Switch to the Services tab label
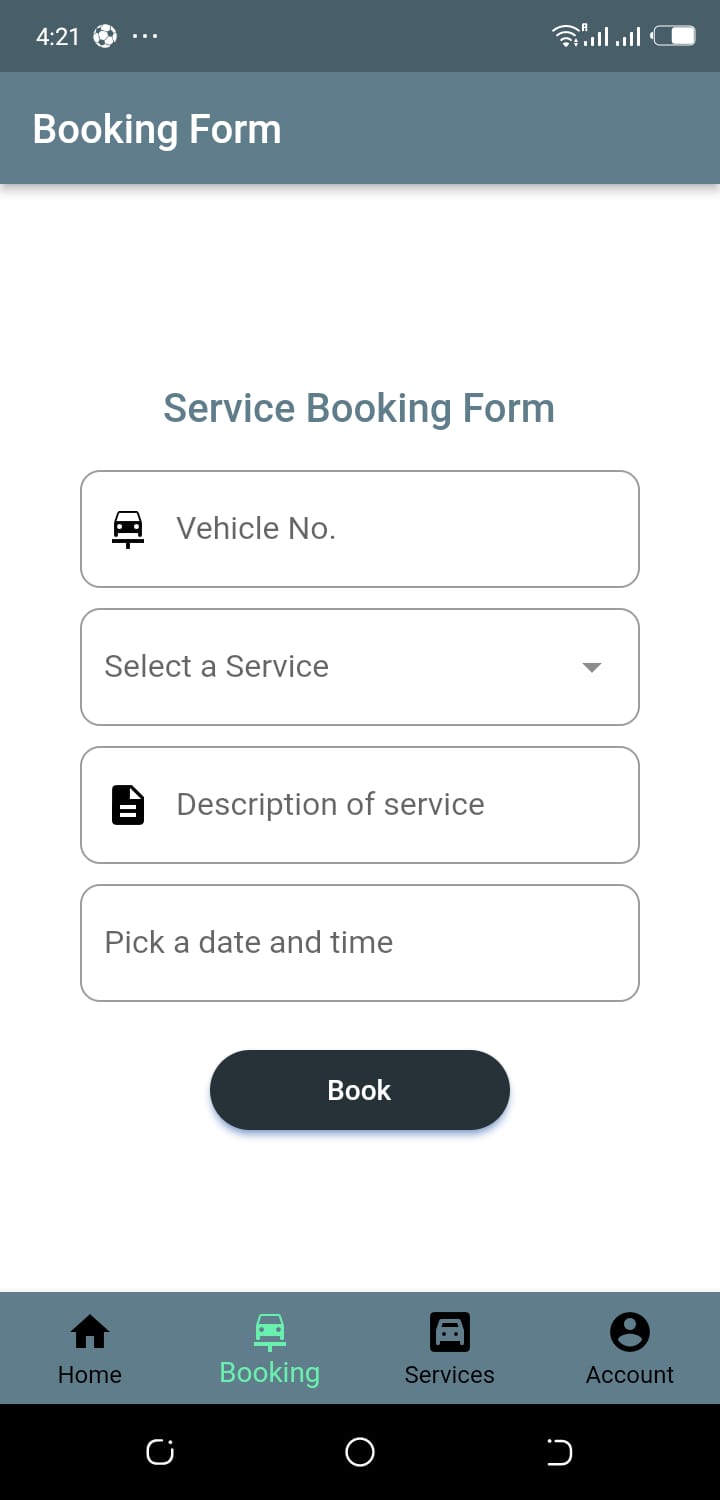Image resolution: width=720 pixels, height=1500 pixels. (x=450, y=1375)
